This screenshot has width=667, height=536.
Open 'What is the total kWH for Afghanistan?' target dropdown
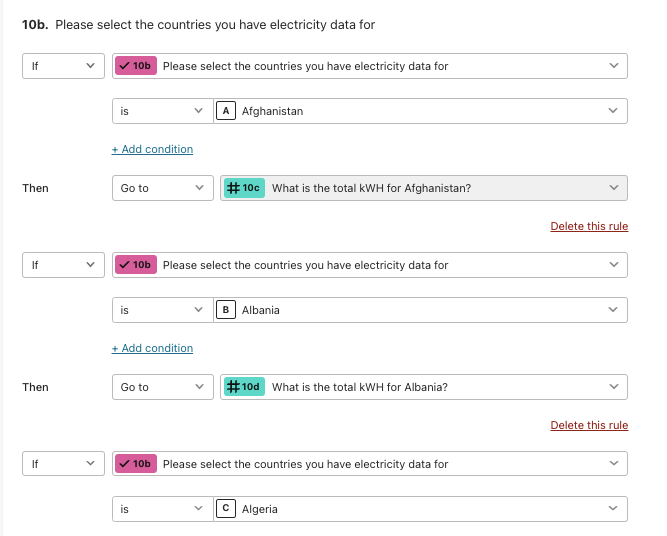[x=424, y=188]
